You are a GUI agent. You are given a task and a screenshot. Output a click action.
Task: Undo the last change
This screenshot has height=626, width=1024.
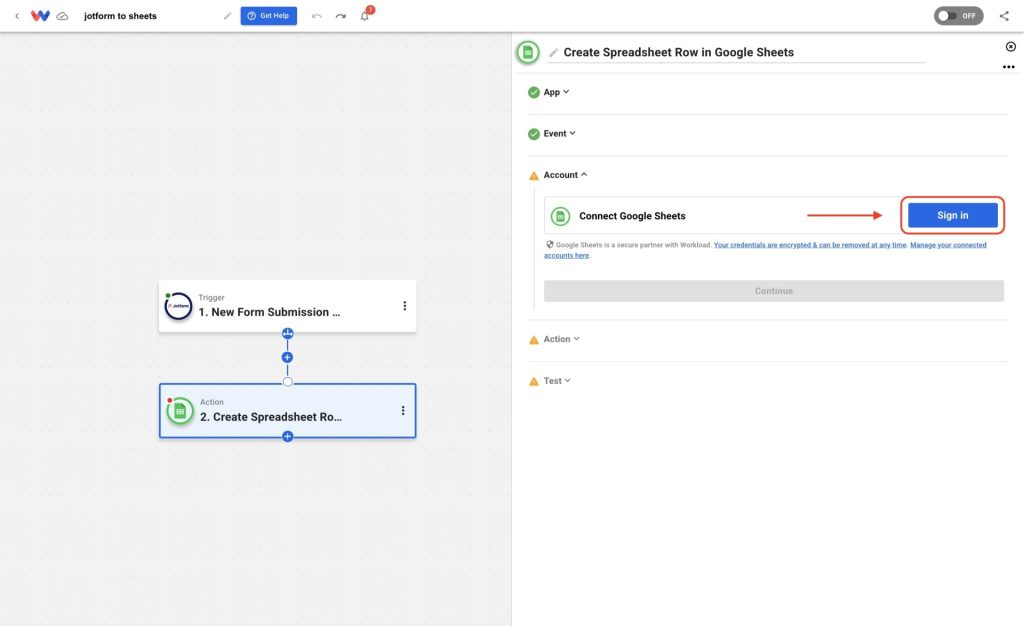(x=317, y=16)
